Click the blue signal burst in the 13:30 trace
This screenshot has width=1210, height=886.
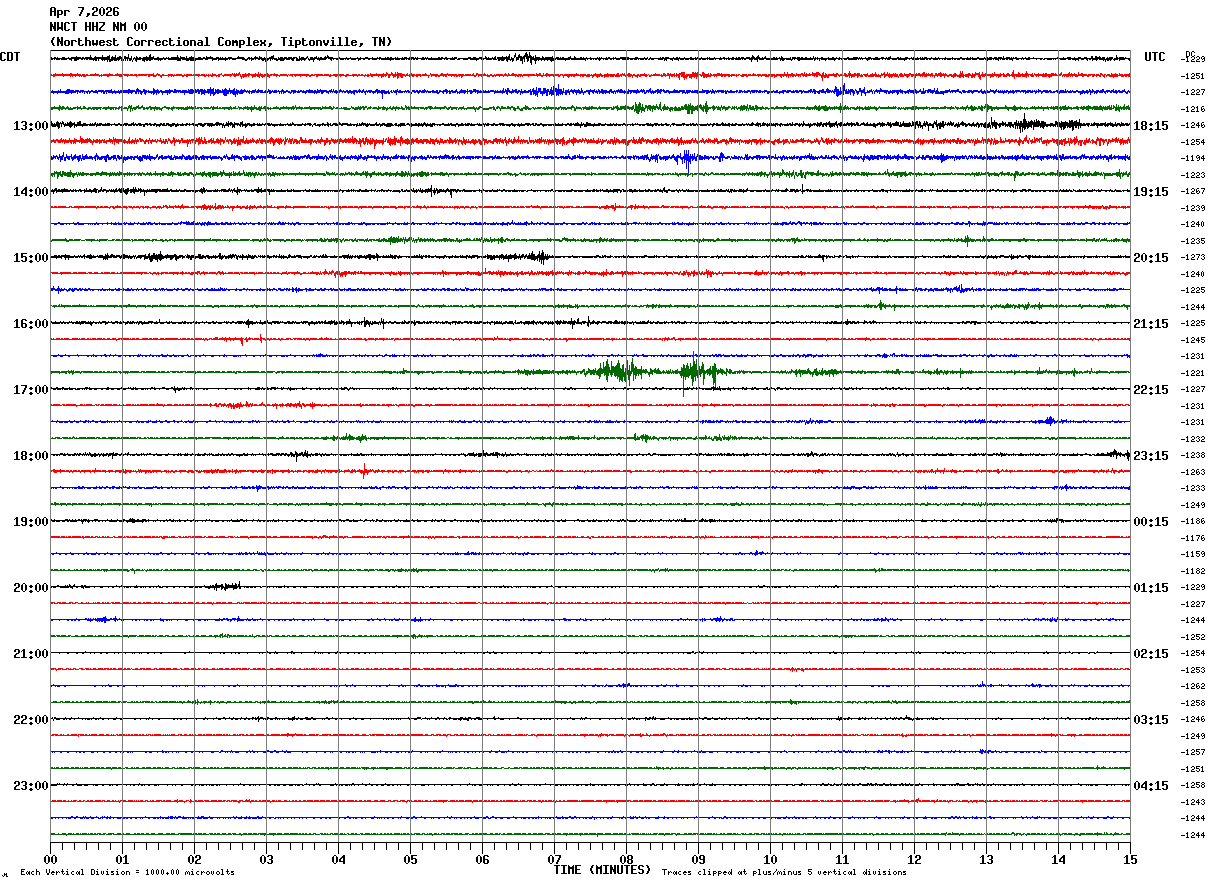point(686,158)
